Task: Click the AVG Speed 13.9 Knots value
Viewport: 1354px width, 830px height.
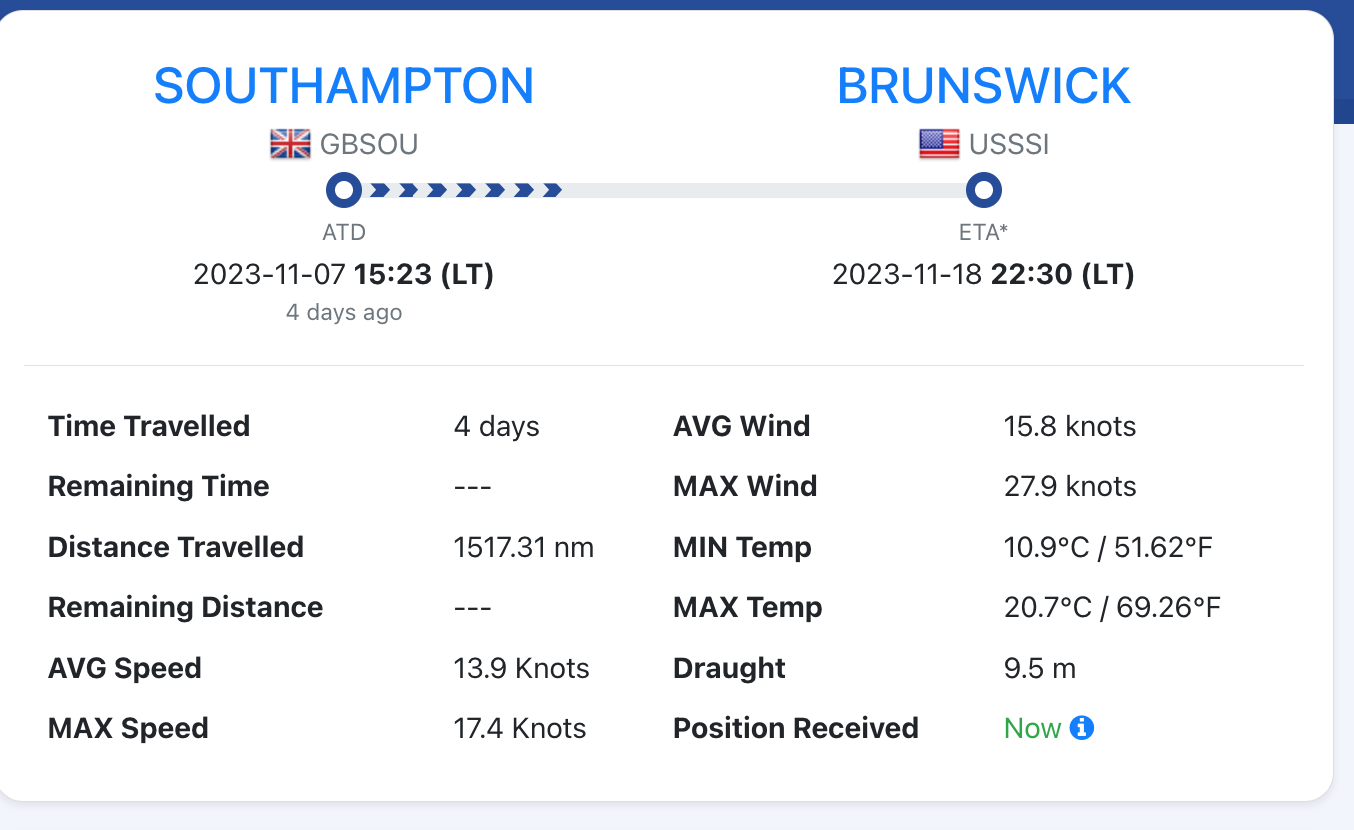Action: [x=522, y=668]
